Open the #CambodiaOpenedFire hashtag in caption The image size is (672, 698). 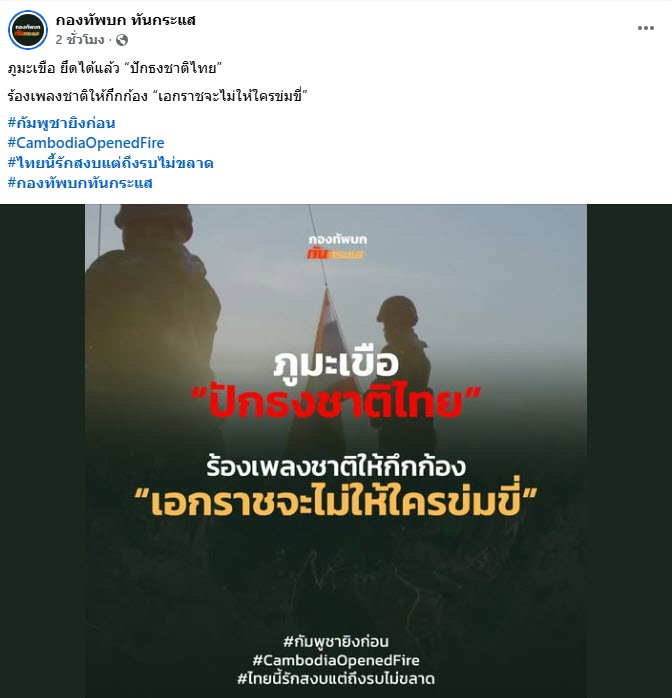[x=86, y=142]
